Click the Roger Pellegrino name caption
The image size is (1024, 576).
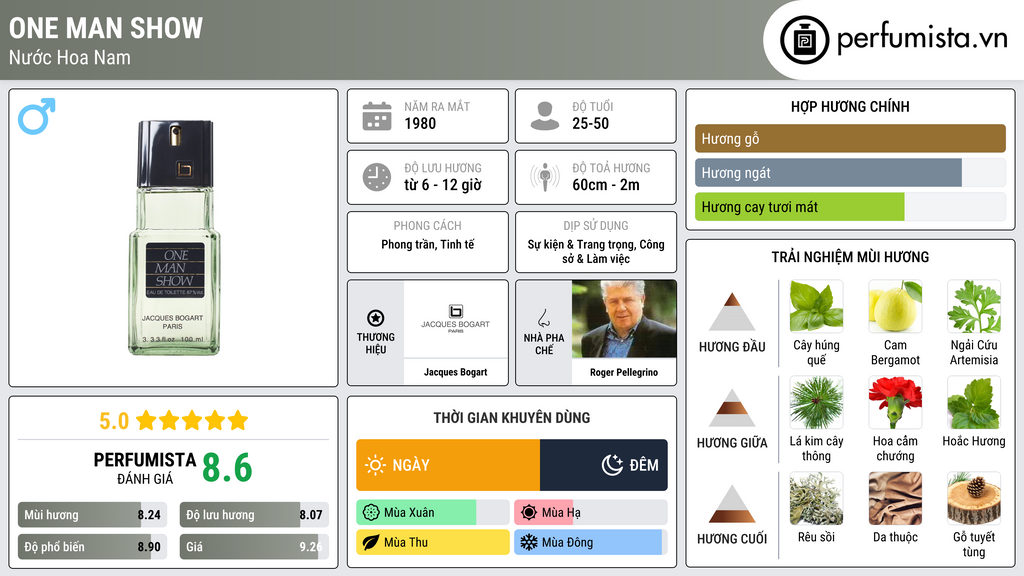pos(624,372)
